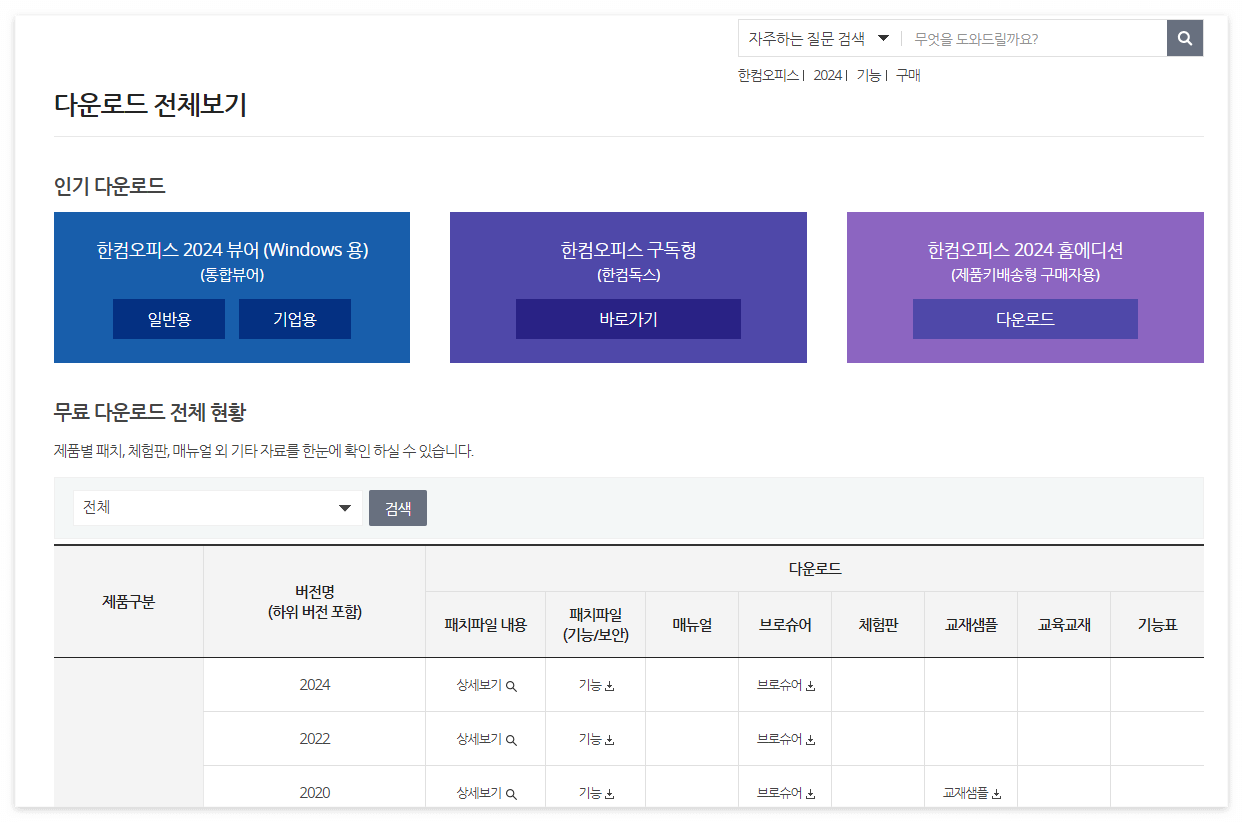Open 상세보기 details for the 2020 version
This screenshot has height=822, width=1243.
pos(485,792)
